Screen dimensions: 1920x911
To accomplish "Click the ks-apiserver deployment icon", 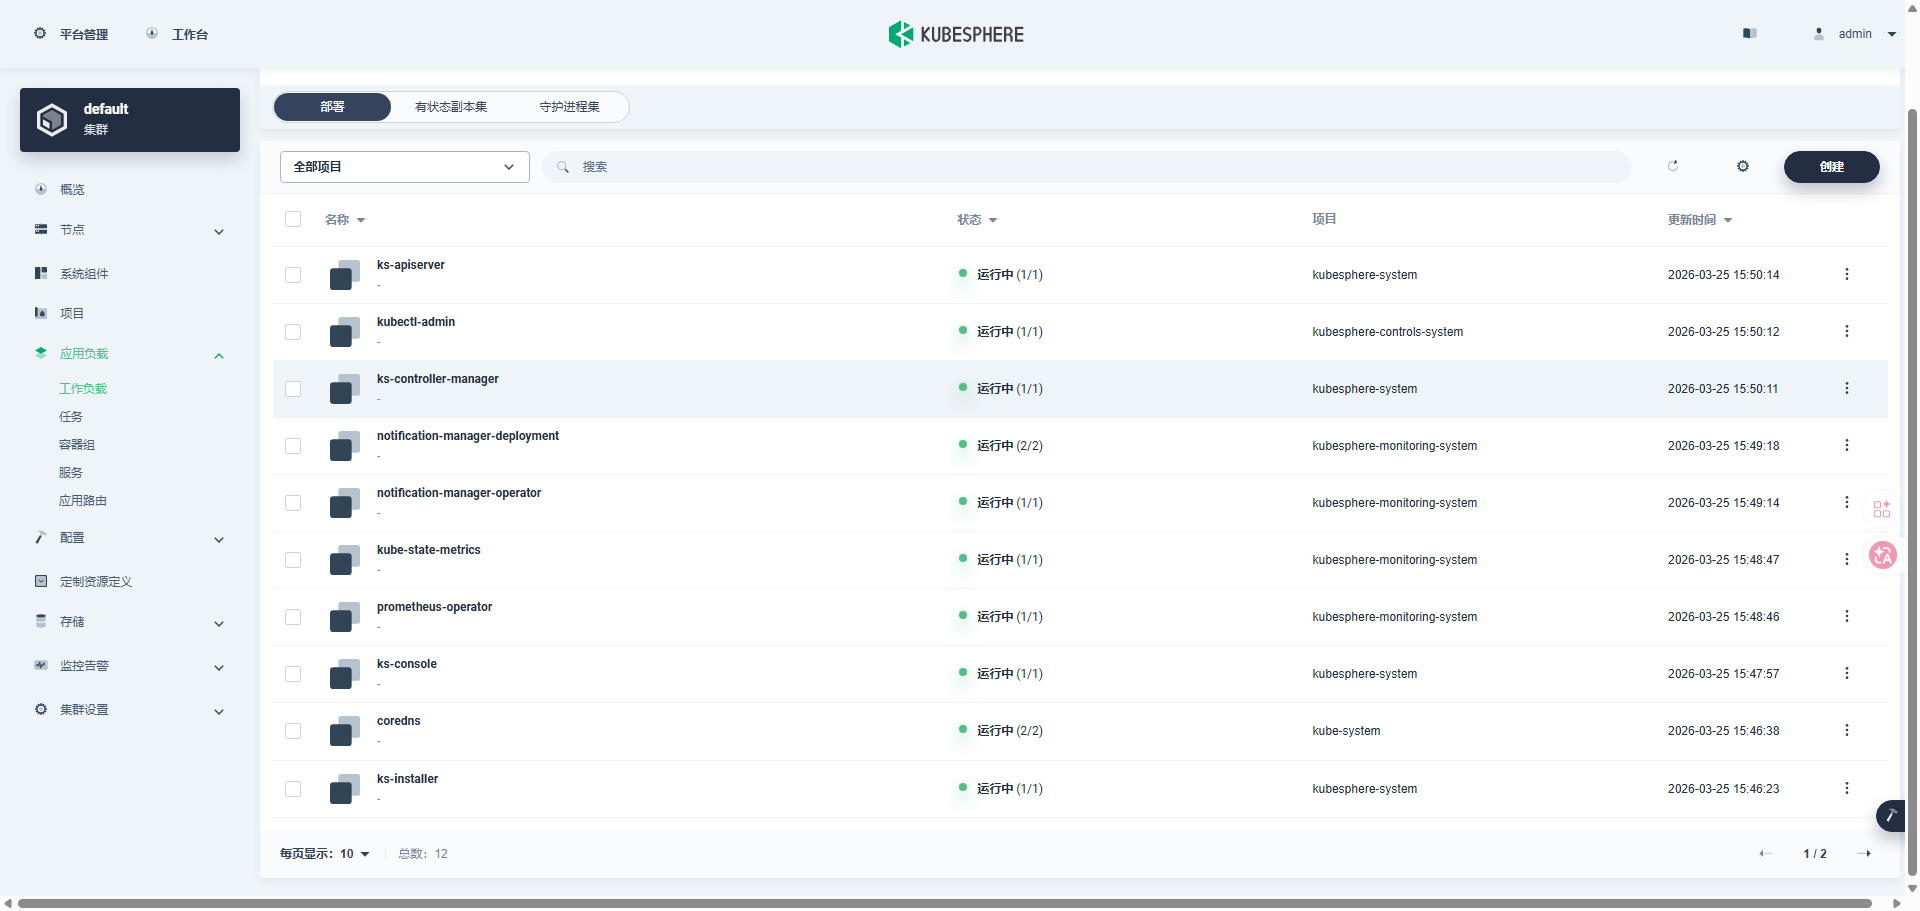I will tap(345, 275).
